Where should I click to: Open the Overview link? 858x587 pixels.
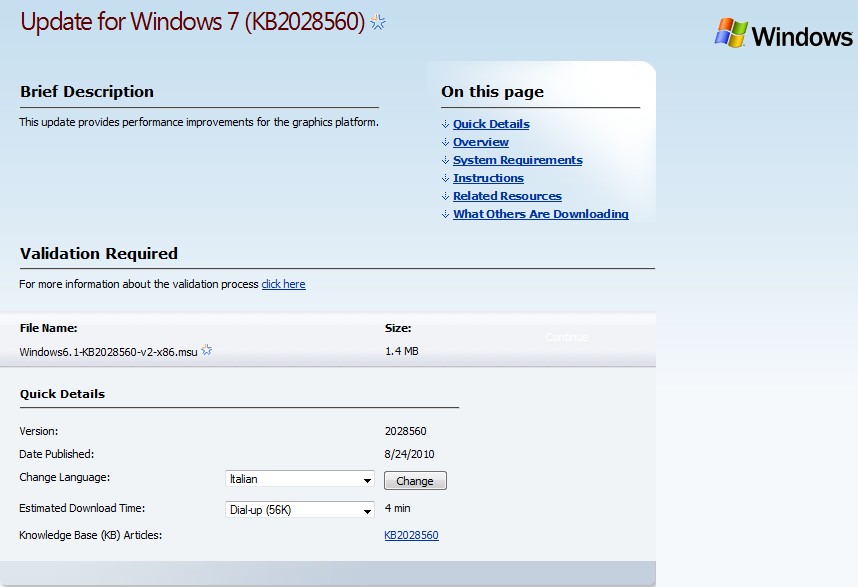(481, 142)
